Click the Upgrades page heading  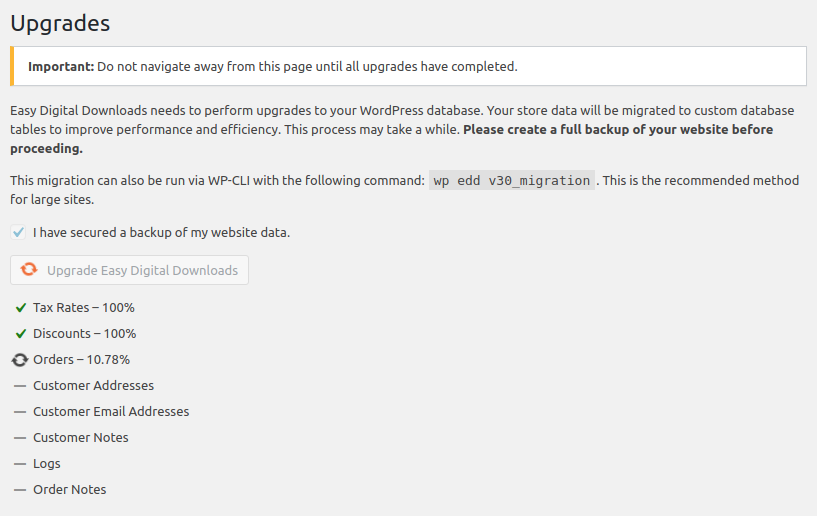pyautogui.click(x=60, y=22)
